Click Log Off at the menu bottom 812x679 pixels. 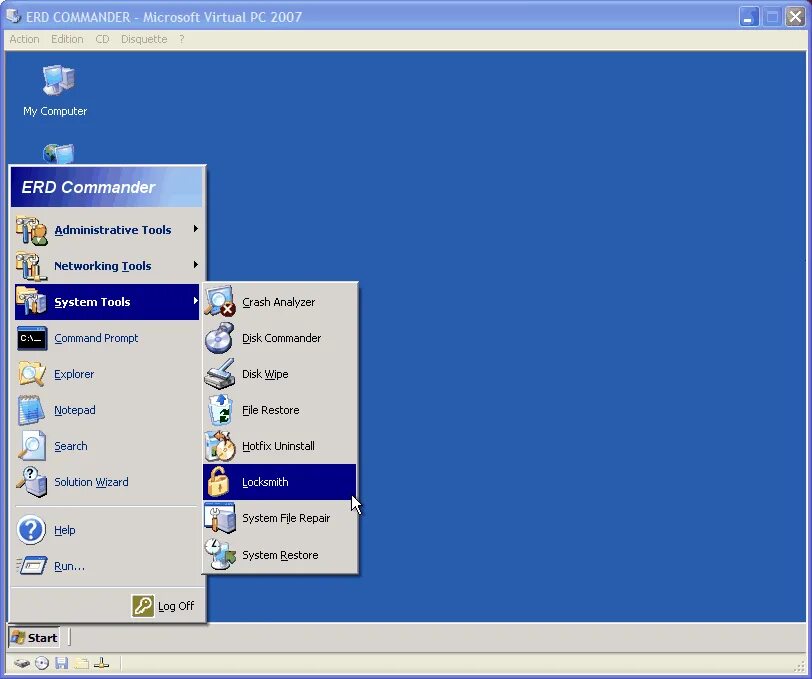pyautogui.click(x=168, y=605)
